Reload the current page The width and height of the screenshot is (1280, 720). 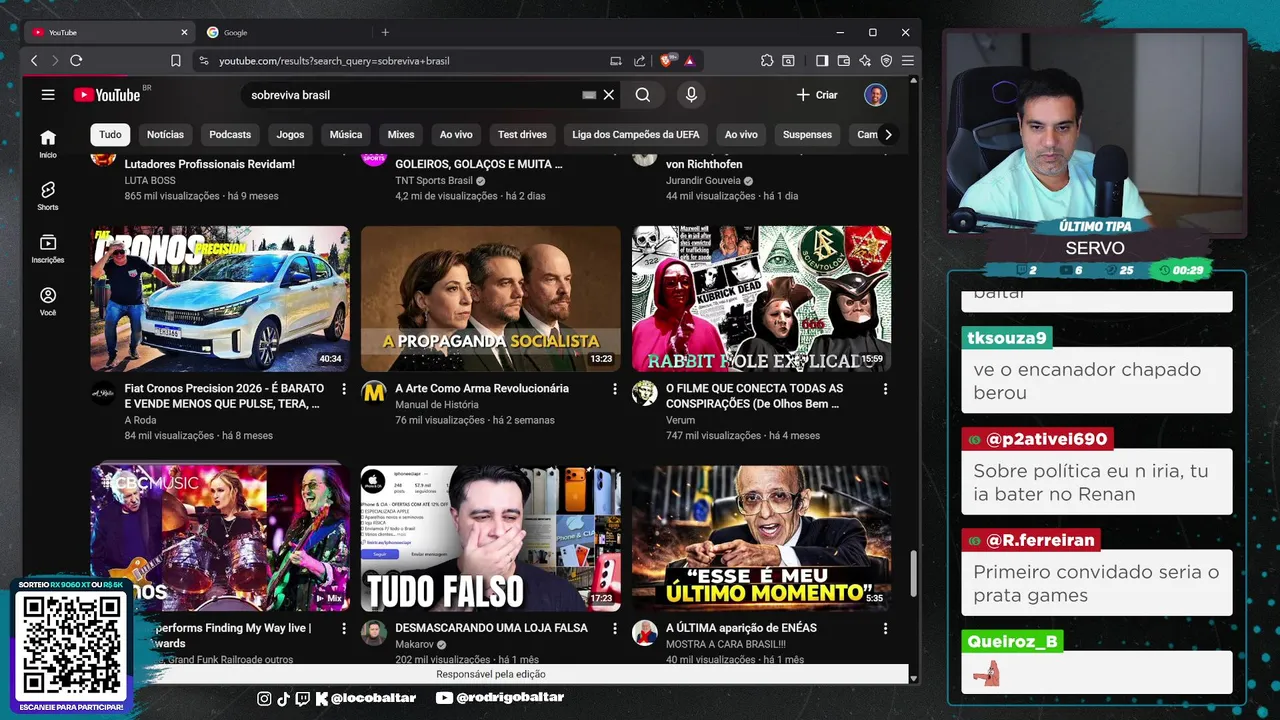click(x=76, y=61)
